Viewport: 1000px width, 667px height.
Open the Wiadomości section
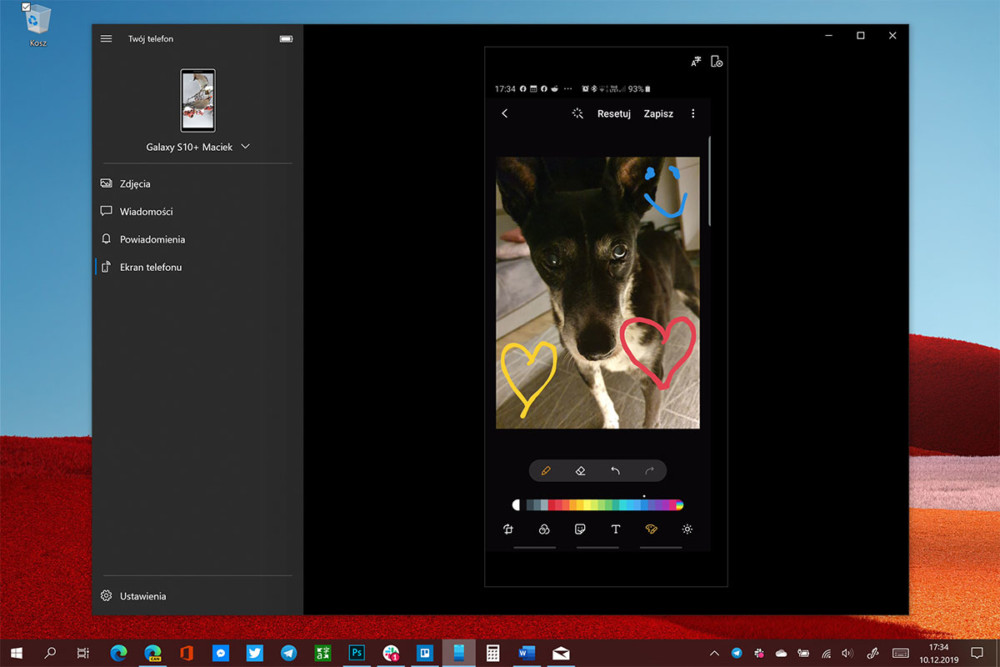[x=197, y=211]
